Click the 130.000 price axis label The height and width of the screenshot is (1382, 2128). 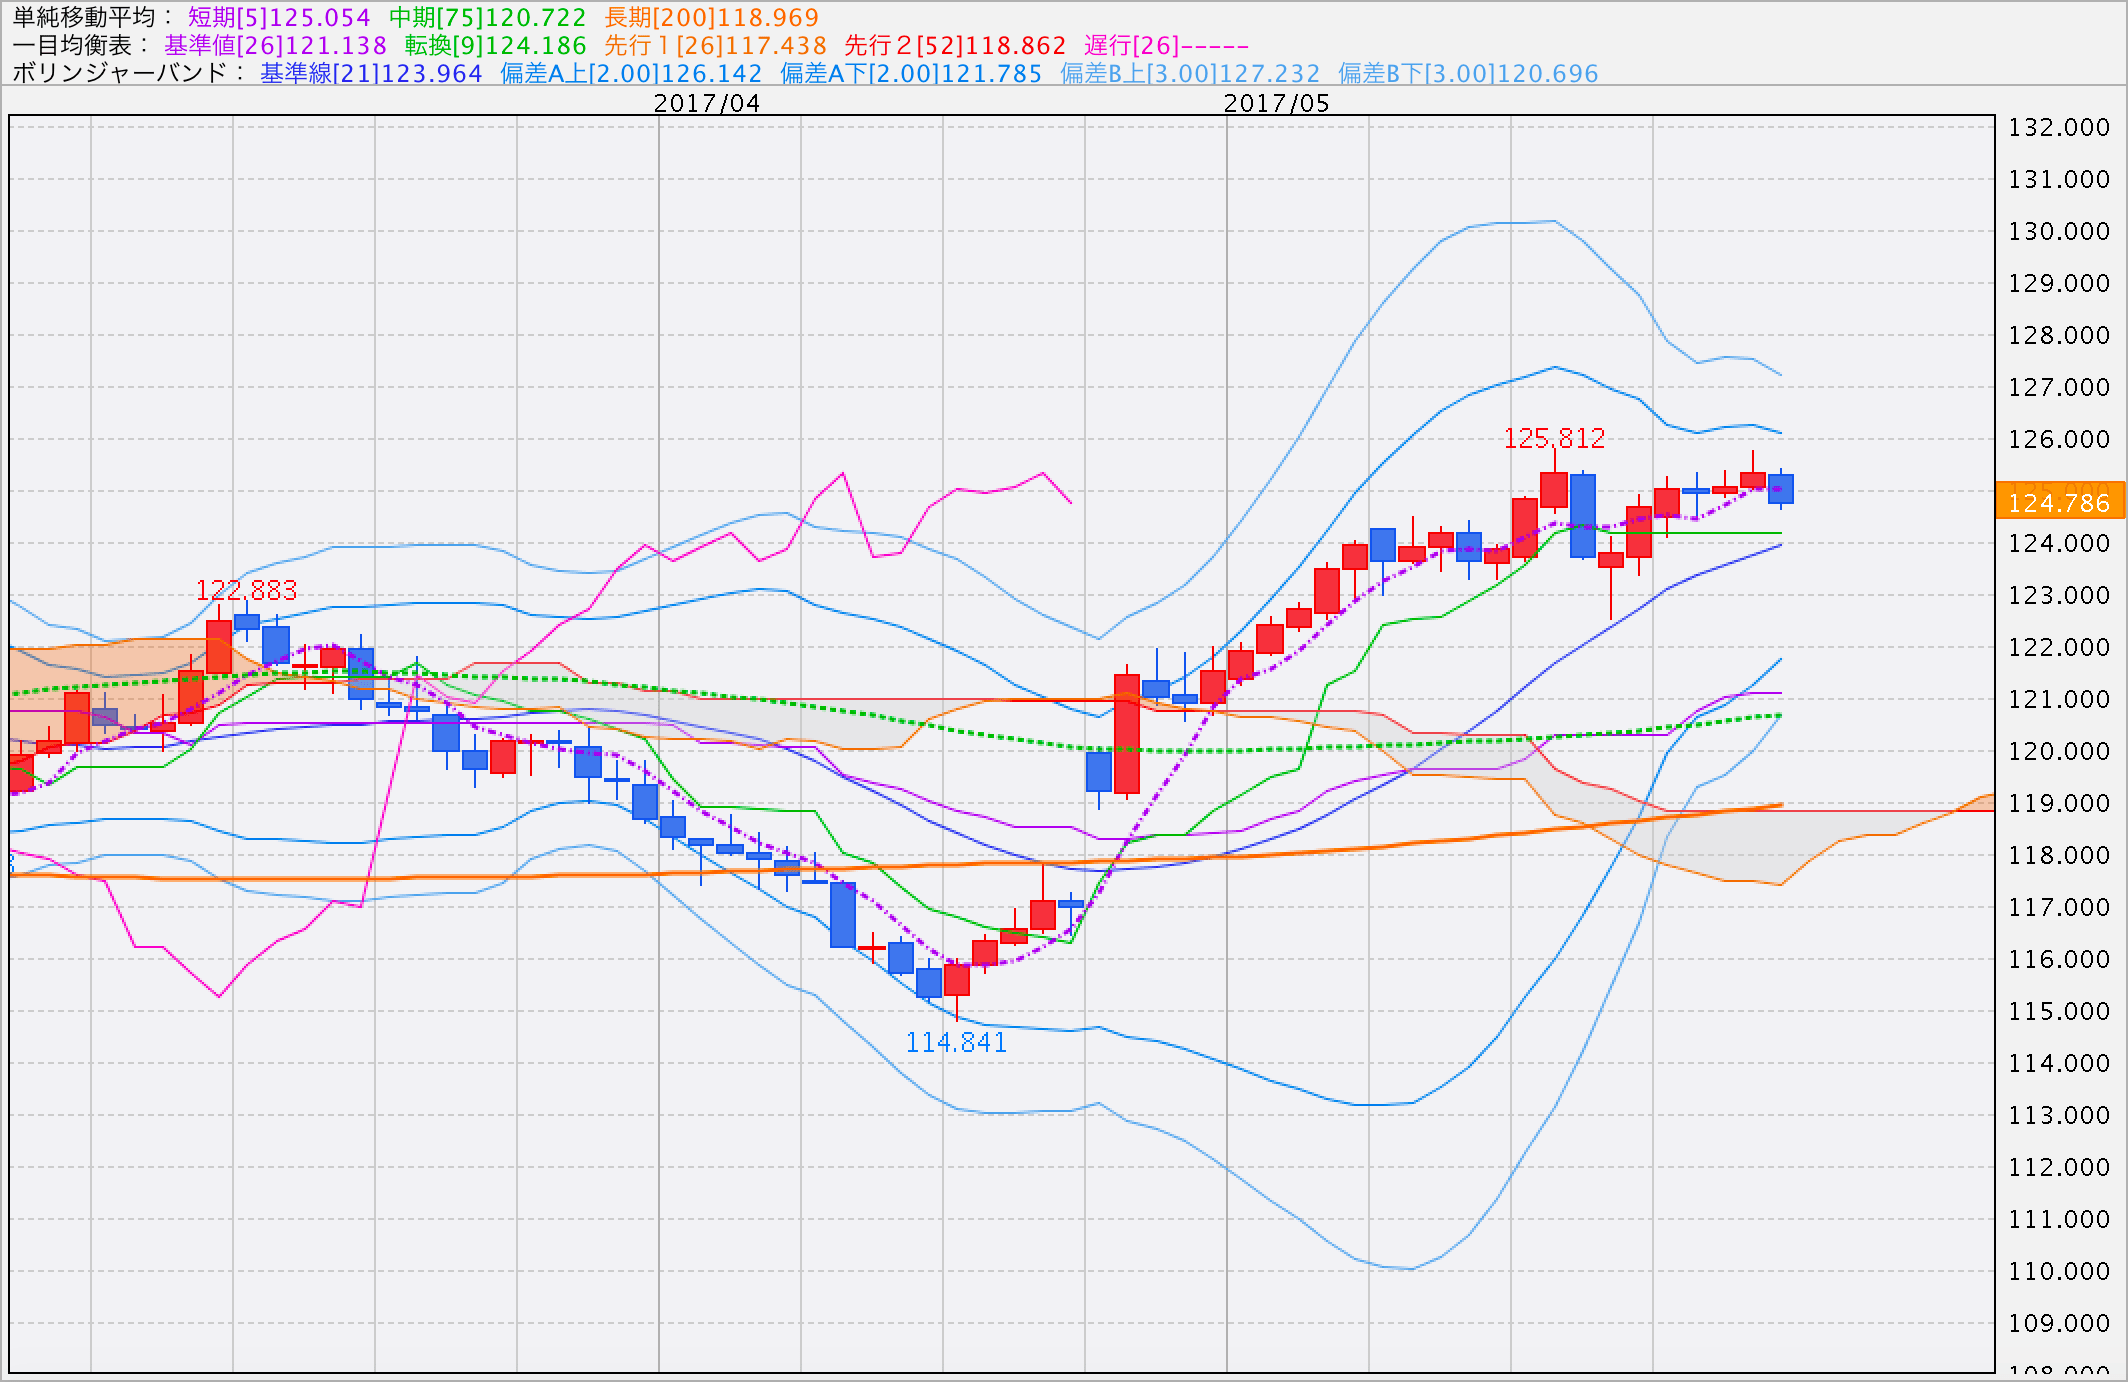[x=2059, y=231]
